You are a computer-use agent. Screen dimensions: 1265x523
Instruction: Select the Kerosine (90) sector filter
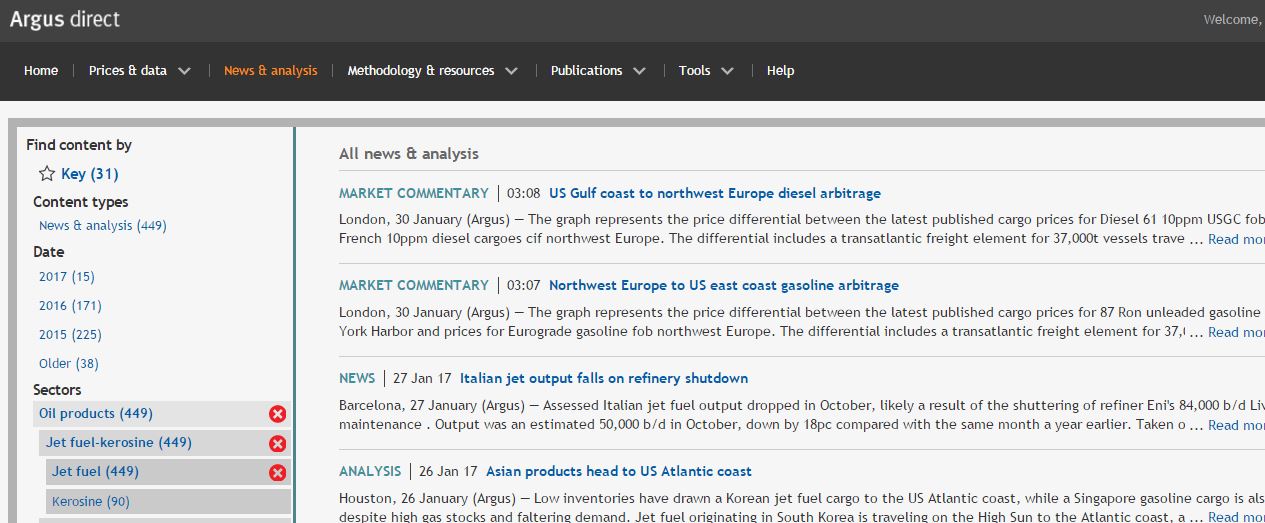[91, 501]
